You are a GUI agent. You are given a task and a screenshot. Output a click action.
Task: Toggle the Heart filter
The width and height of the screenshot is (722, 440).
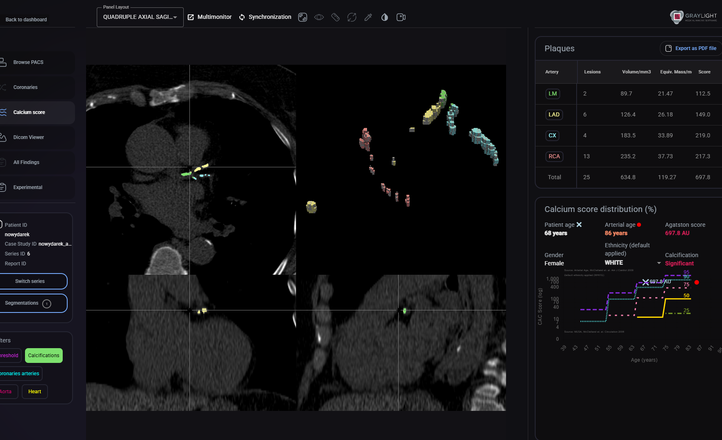pos(35,392)
